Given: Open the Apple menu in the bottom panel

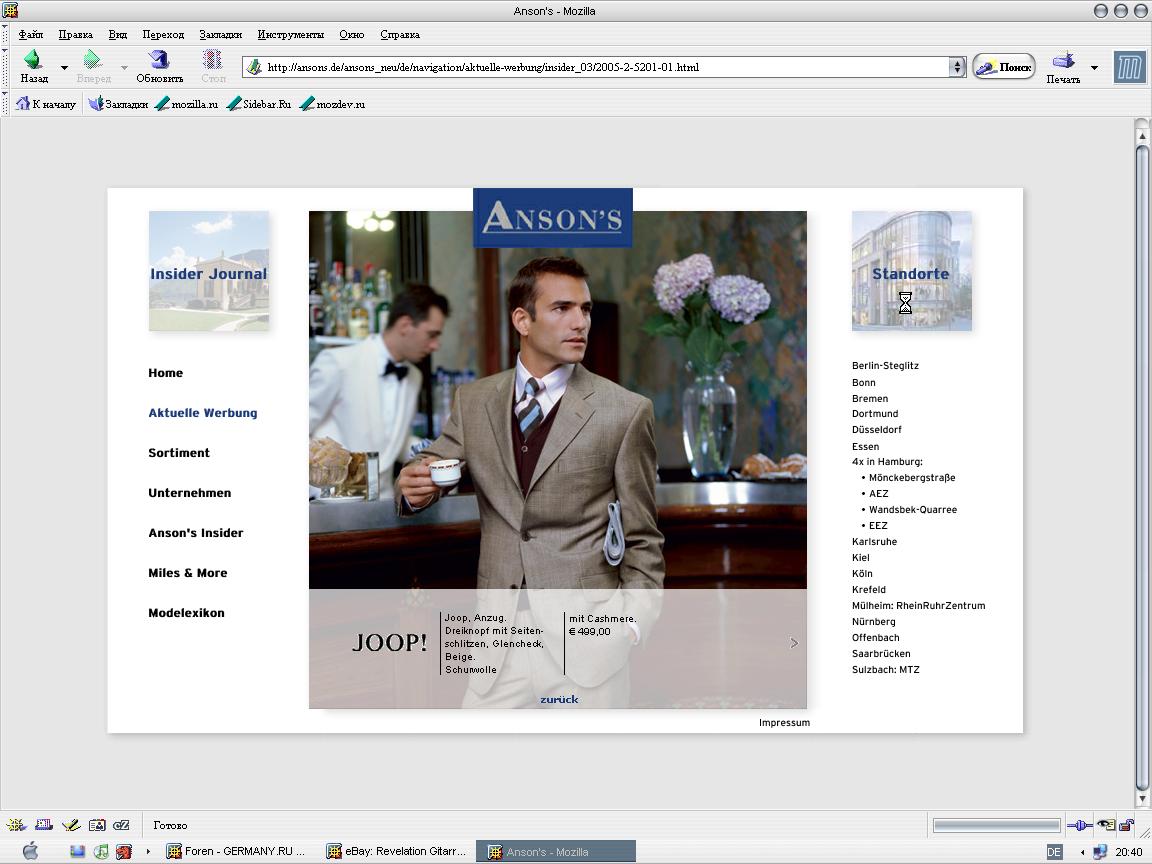Looking at the screenshot, I should click(x=30, y=852).
